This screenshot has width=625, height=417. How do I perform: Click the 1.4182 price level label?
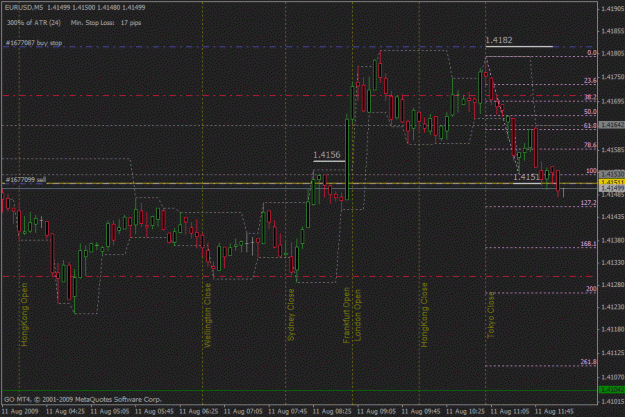click(499, 40)
